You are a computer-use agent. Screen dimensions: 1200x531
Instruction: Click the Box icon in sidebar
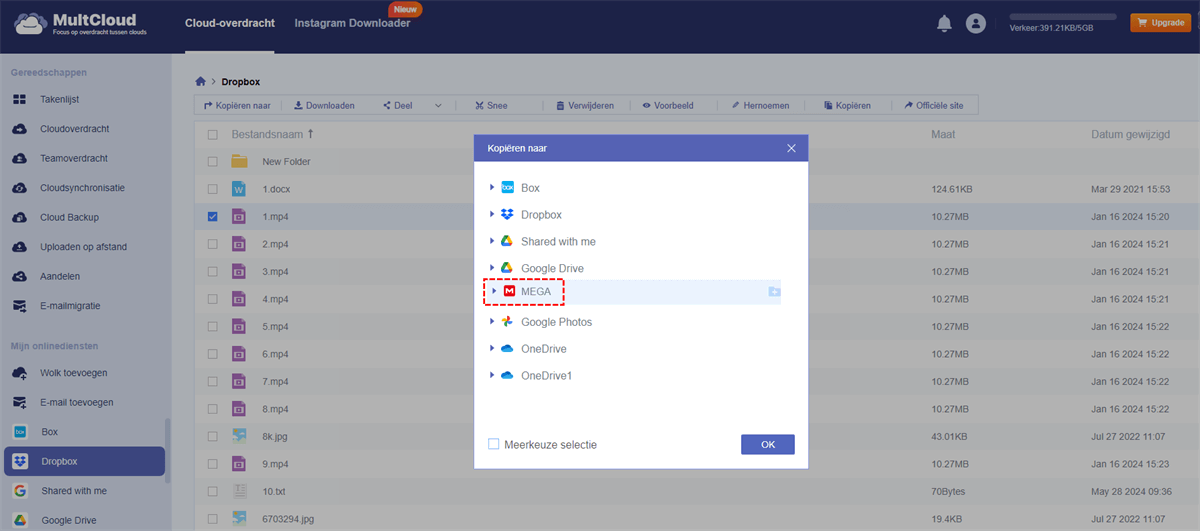[20, 432]
